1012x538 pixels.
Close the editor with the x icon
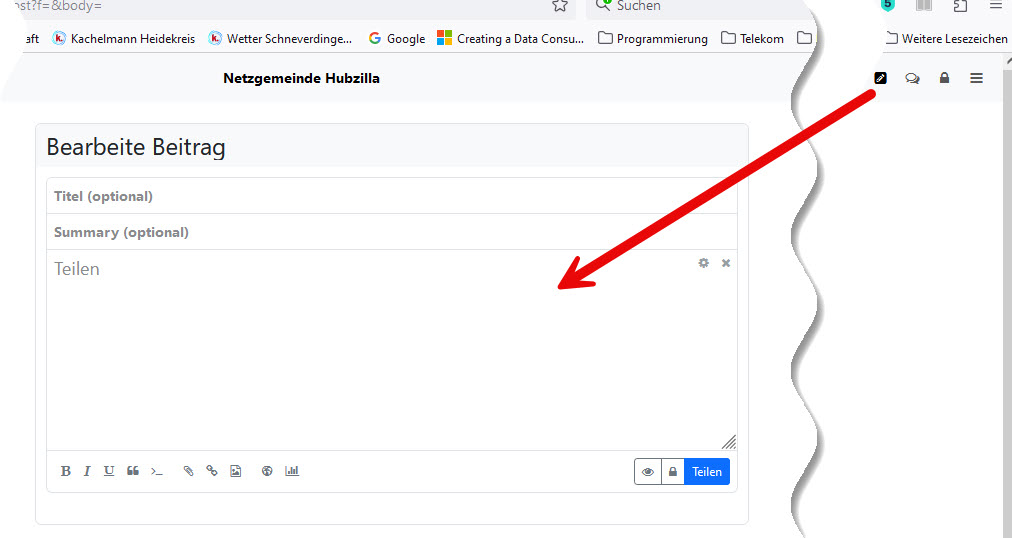[x=726, y=263]
